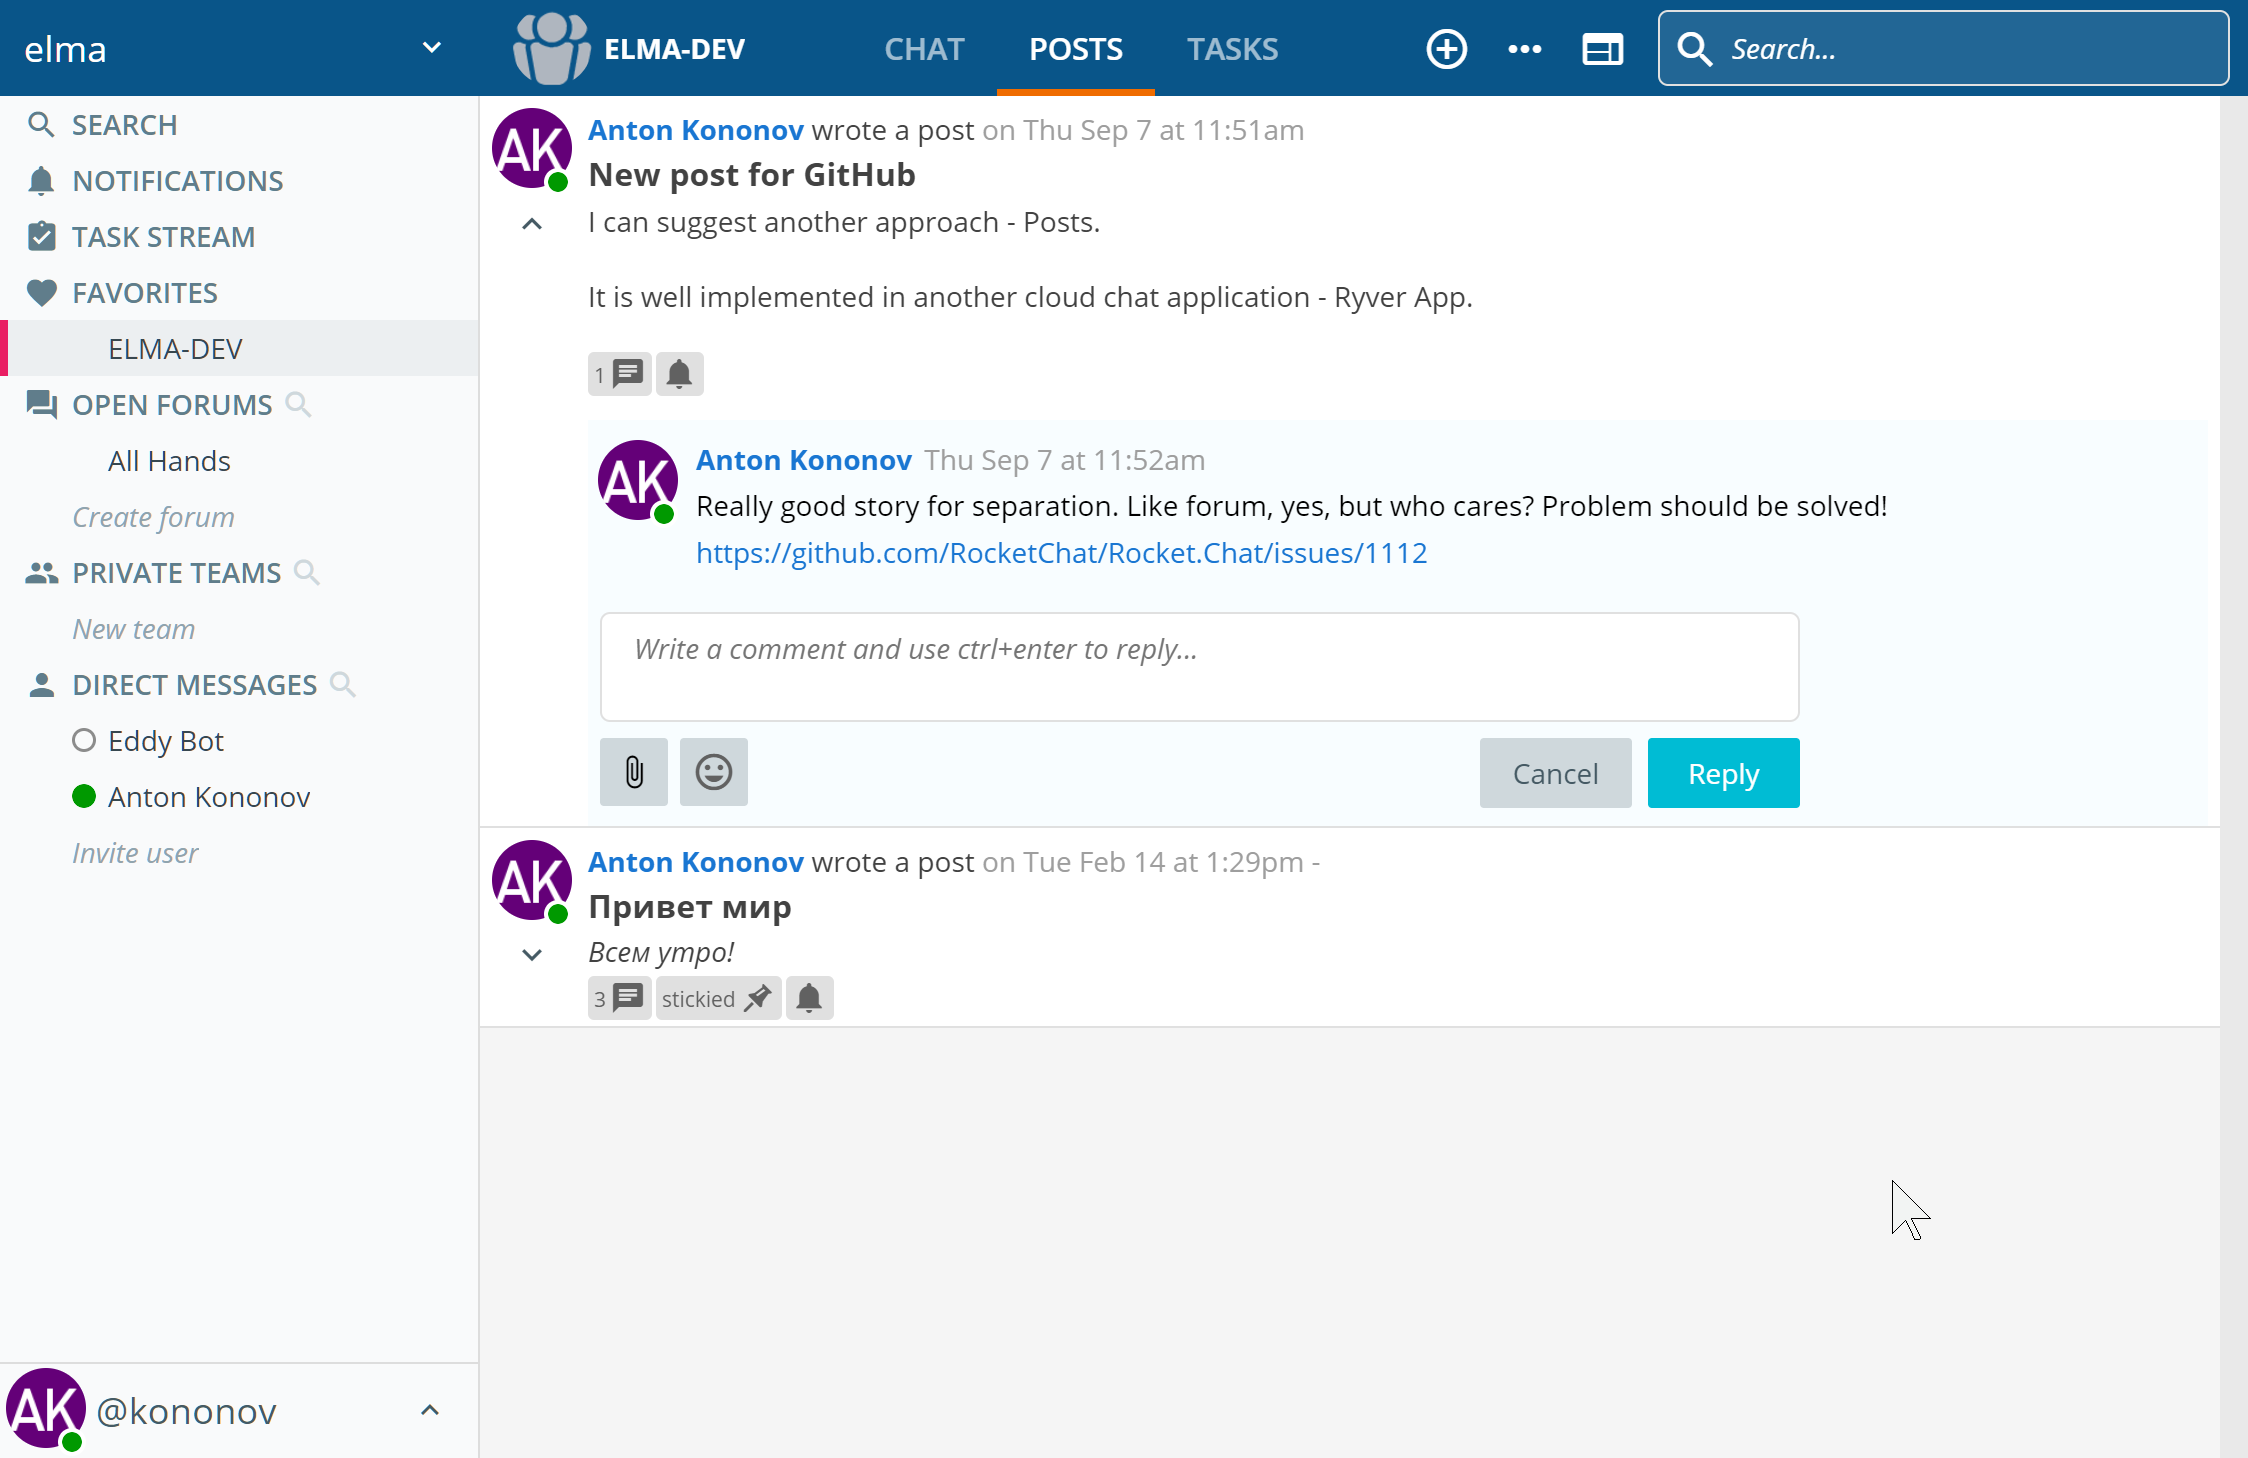Image resolution: width=2248 pixels, height=1458 pixels.
Task: Toggle the side panel layout icon
Action: (1602, 49)
